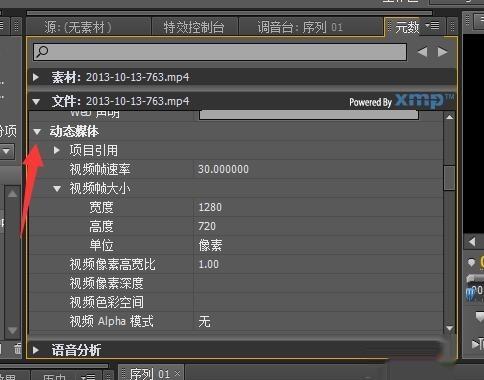484x380 pixels.
Task: Collapse the 文件 2013-10-13-763.mp4 section
Action: [36, 102]
